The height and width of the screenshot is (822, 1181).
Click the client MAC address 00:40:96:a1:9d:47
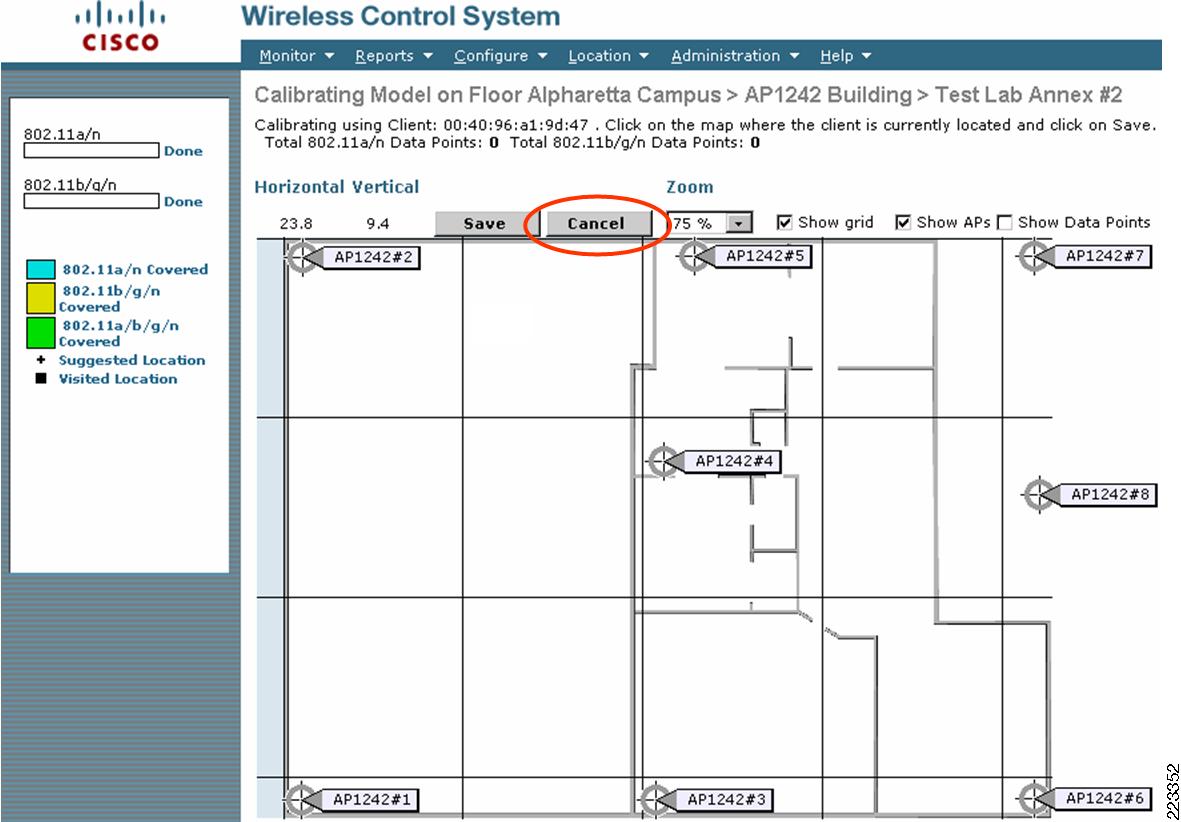(518, 126)
